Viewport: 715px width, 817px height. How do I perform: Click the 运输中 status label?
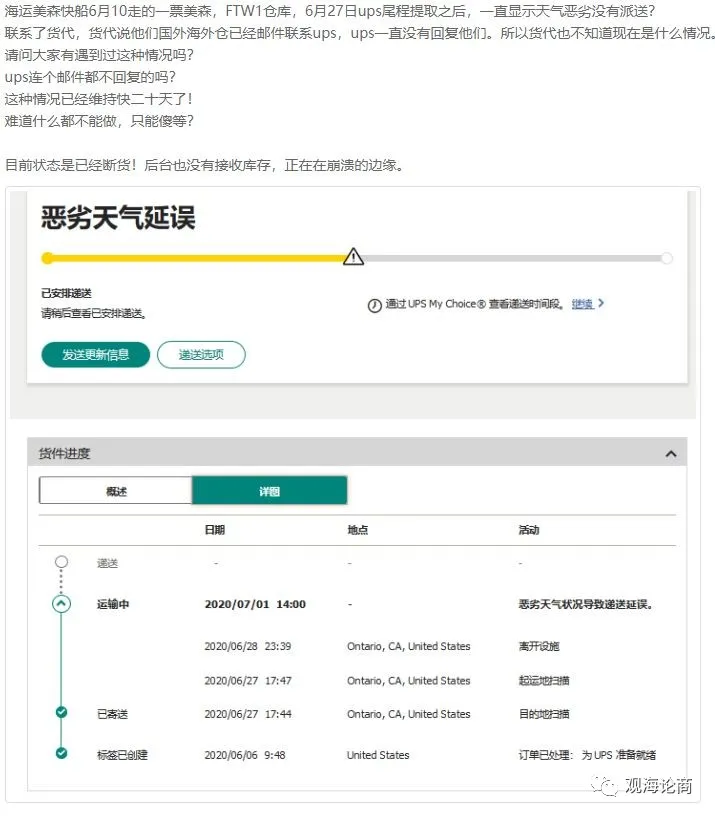point(113,604)
